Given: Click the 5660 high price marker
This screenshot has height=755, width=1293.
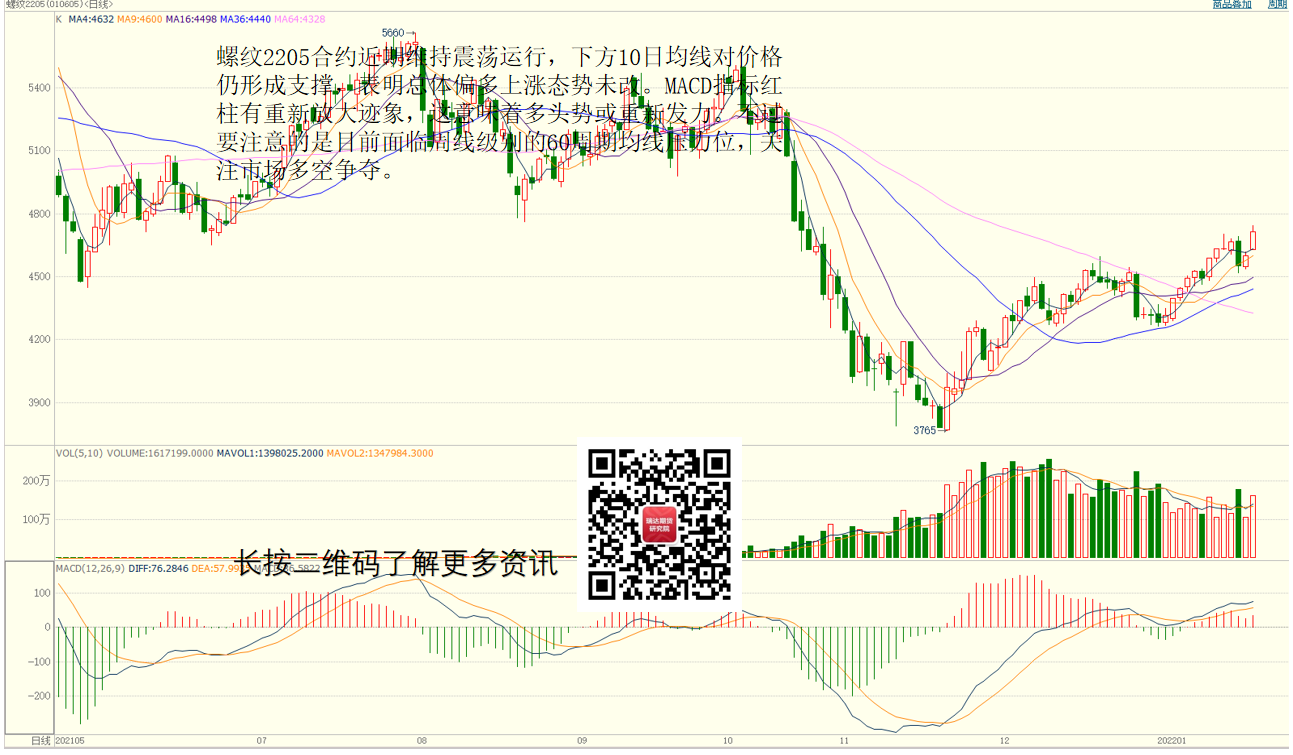Looking at the screenshot, I should coord(394,33).
